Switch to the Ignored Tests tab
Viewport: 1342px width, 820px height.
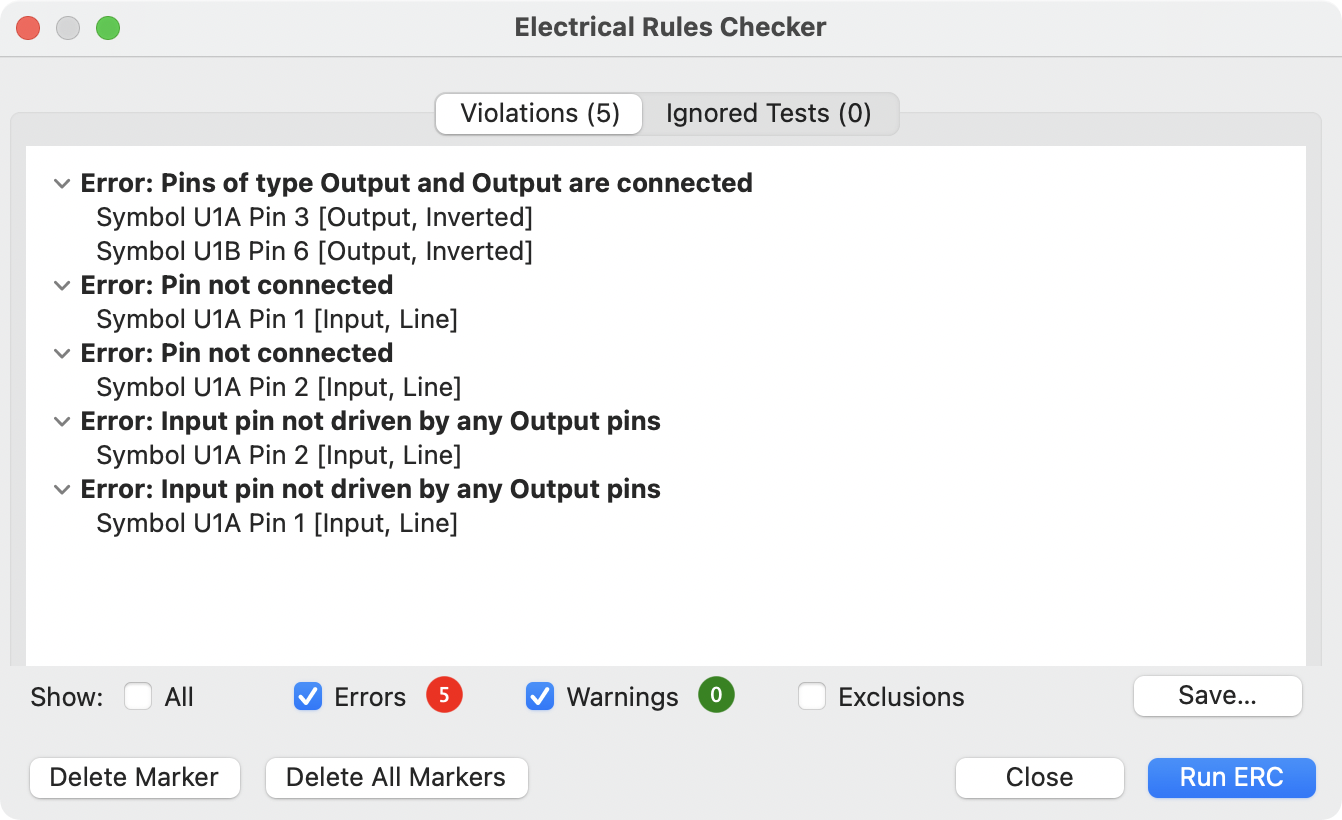coord(770,113)
